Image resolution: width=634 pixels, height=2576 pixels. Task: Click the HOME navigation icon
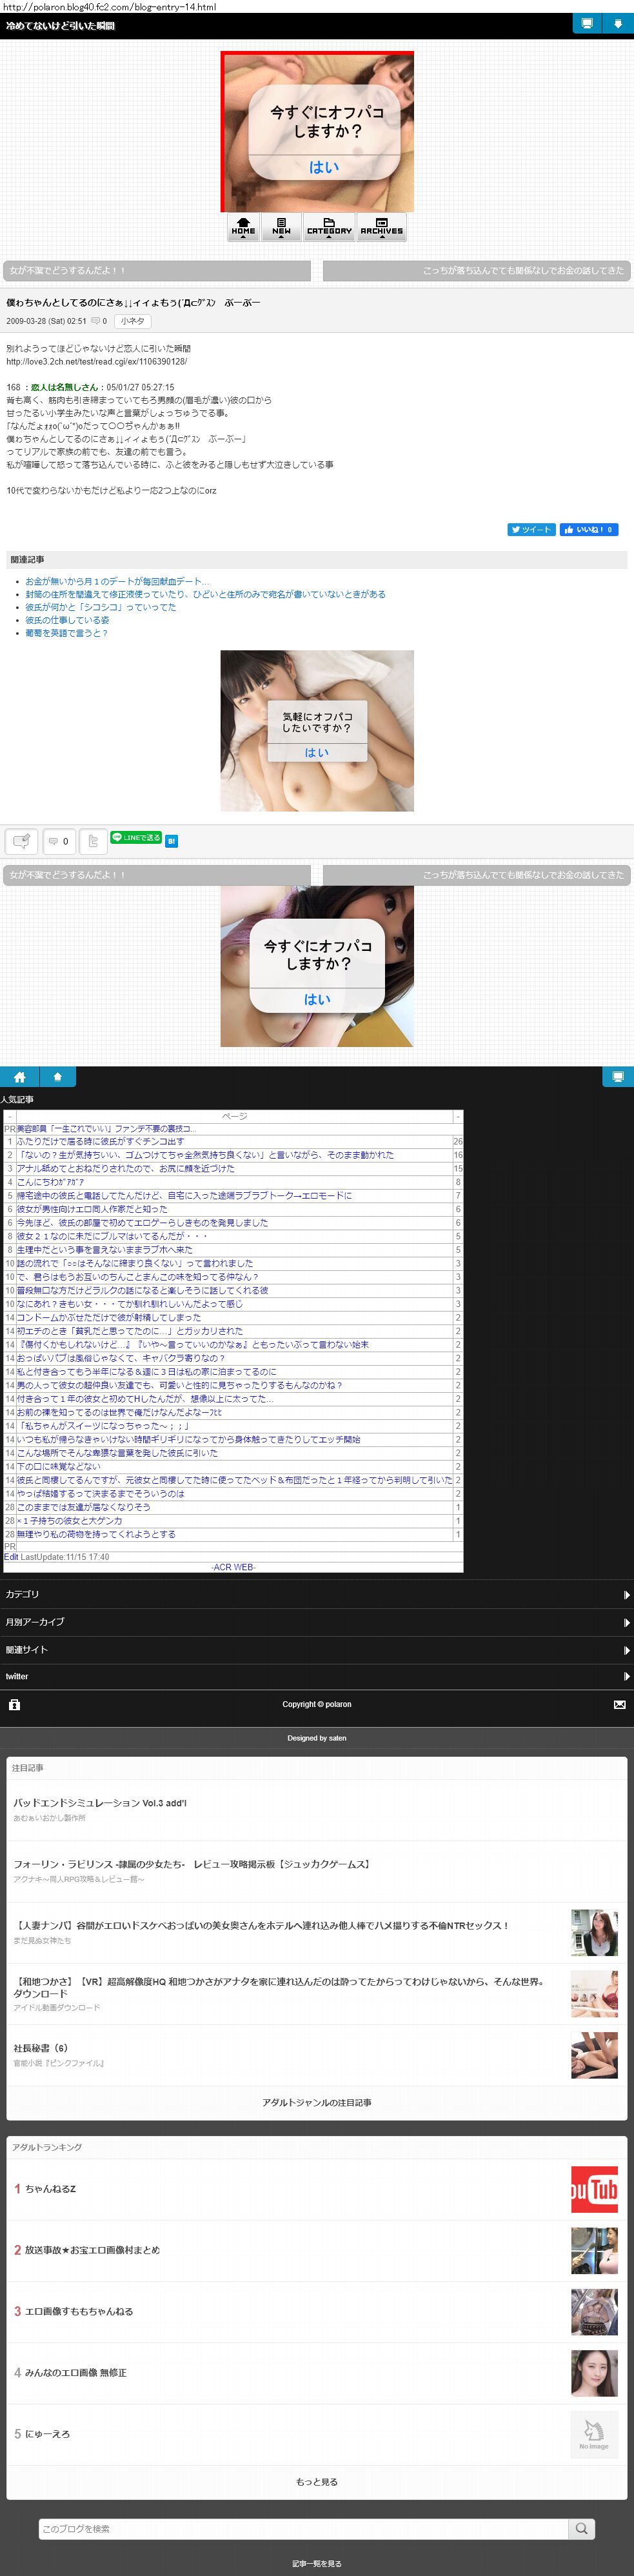click(243, 226)
